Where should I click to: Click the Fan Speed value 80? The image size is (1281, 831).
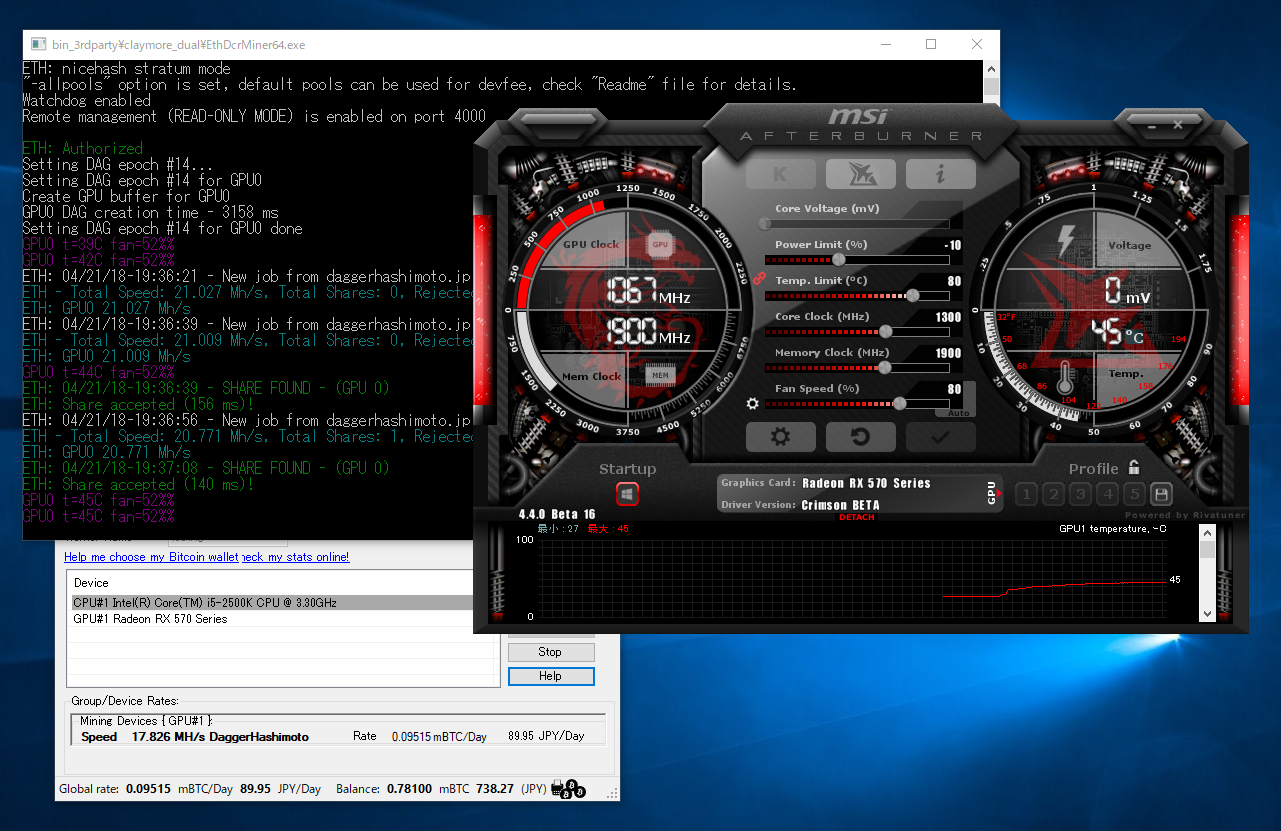[954, 389]
